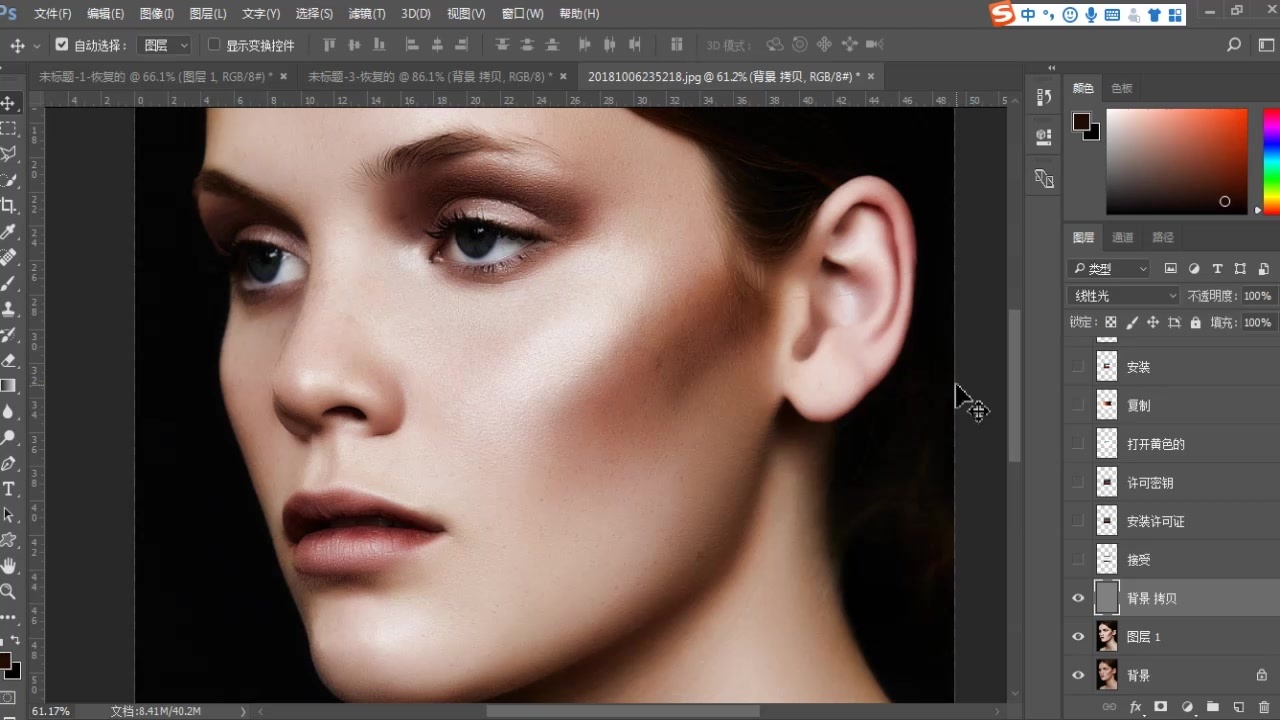Open the History panel icon

(x=1044, y=96)
